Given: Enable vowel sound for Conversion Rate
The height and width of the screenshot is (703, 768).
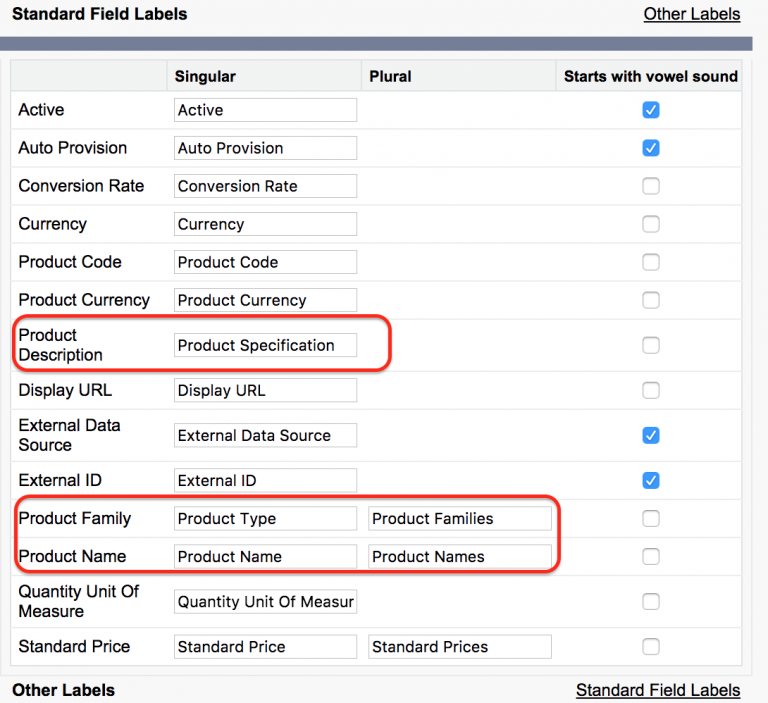Looking at the screenshot, I should [650, 186].
